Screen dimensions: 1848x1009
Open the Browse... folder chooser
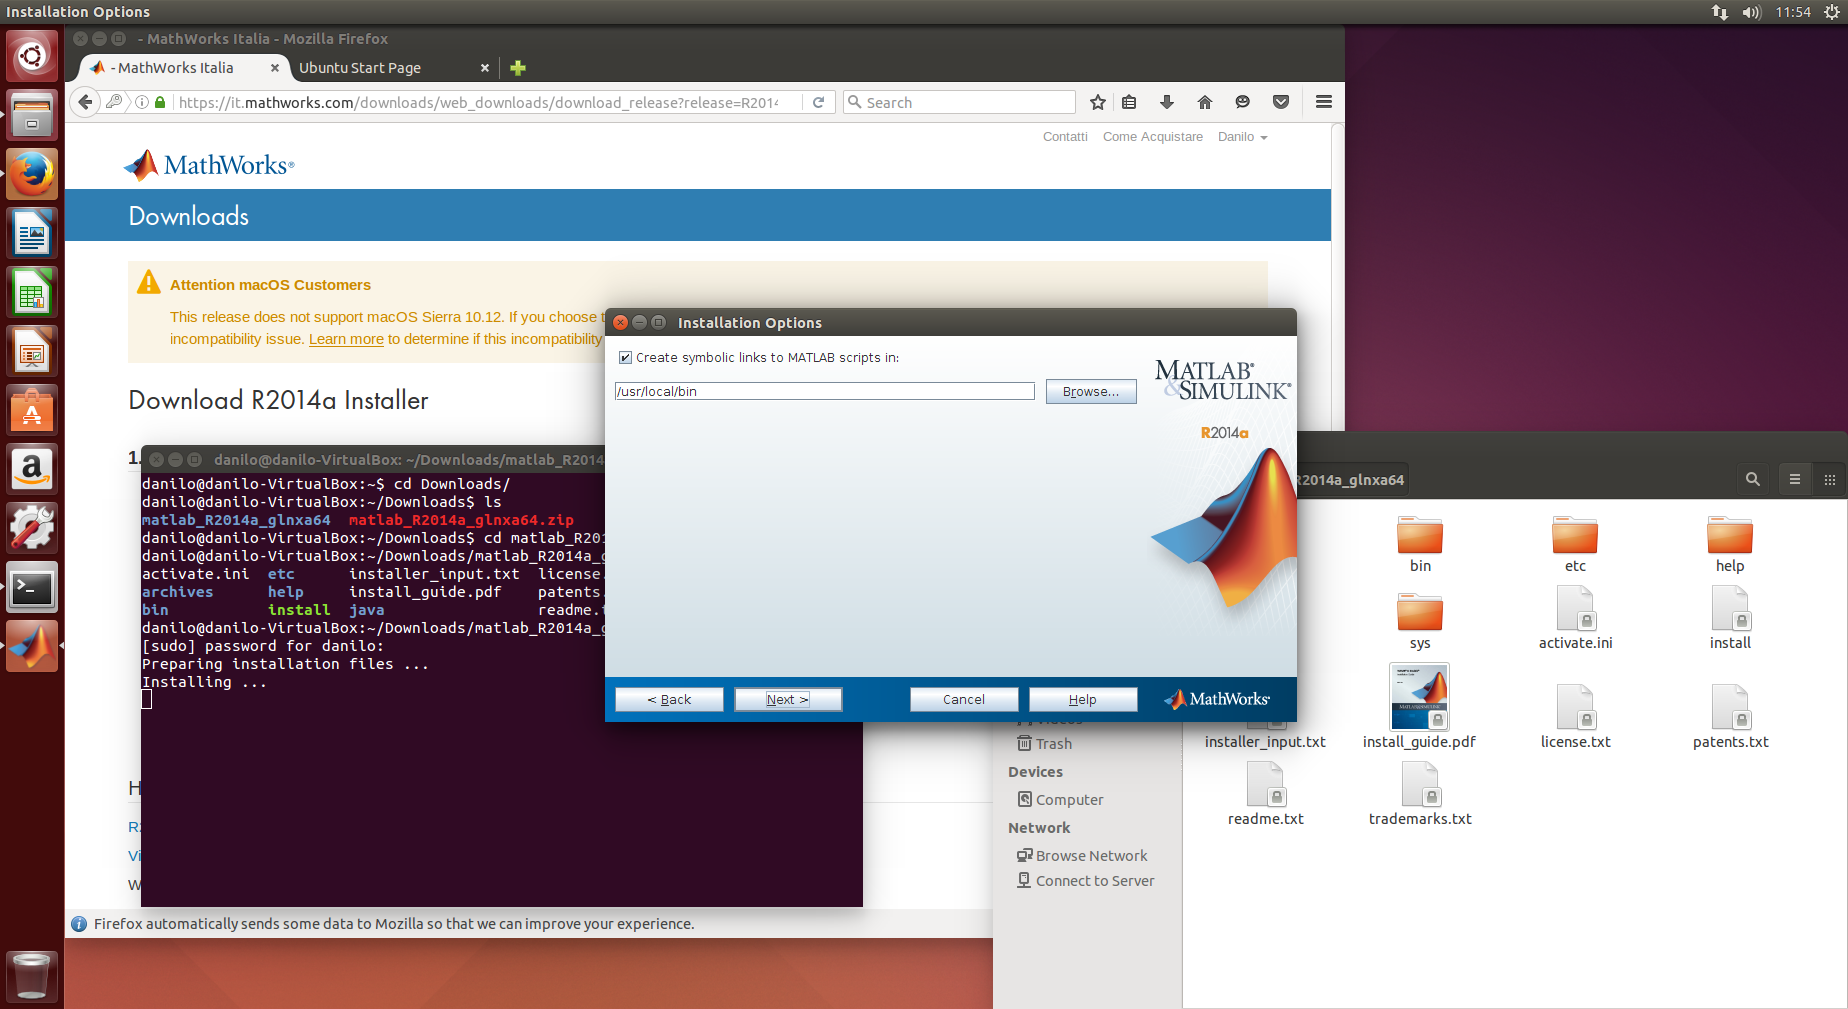point(1091,391)
